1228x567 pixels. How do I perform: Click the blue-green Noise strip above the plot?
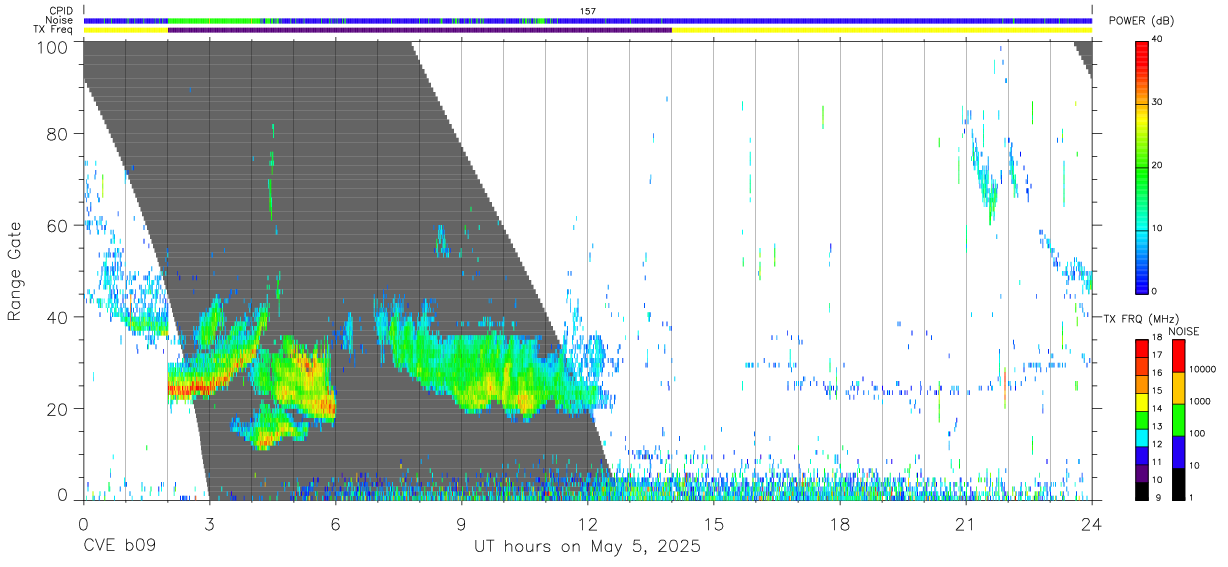(x=588, y=20)
